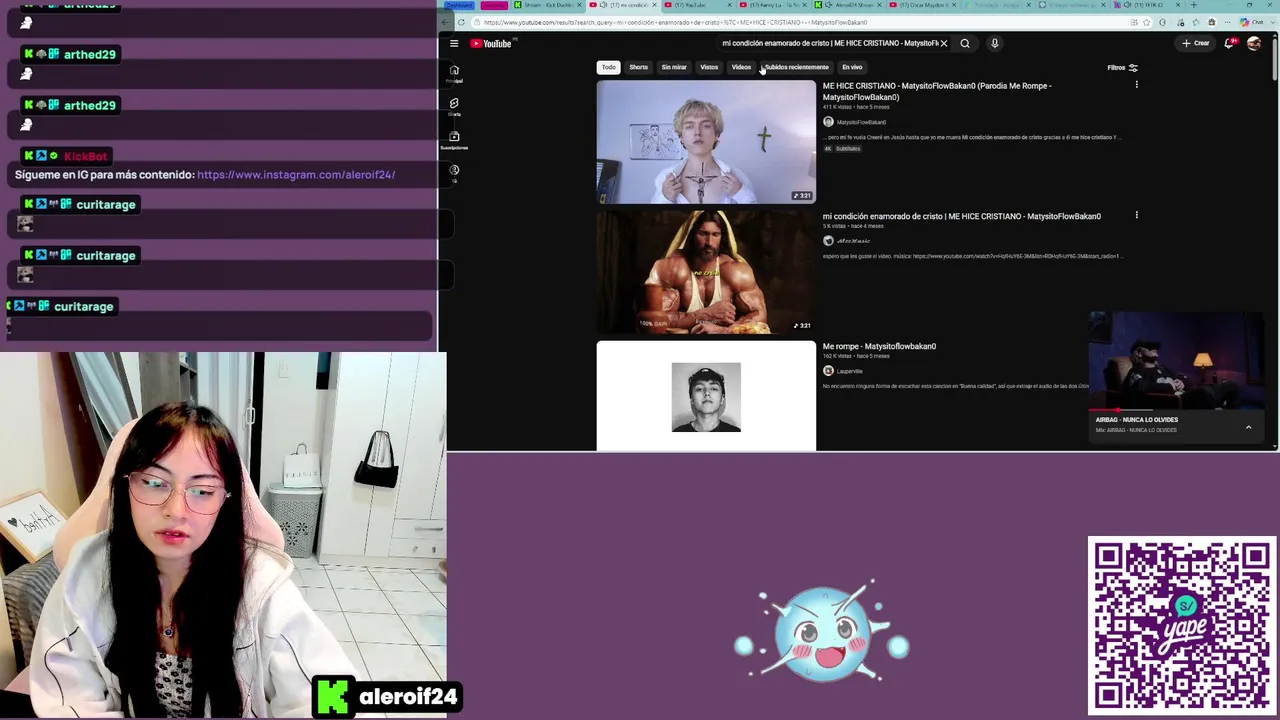Viewport: 1280px width, 720px height.
Task: Select the Shorts filter chip
Action: 638,67
